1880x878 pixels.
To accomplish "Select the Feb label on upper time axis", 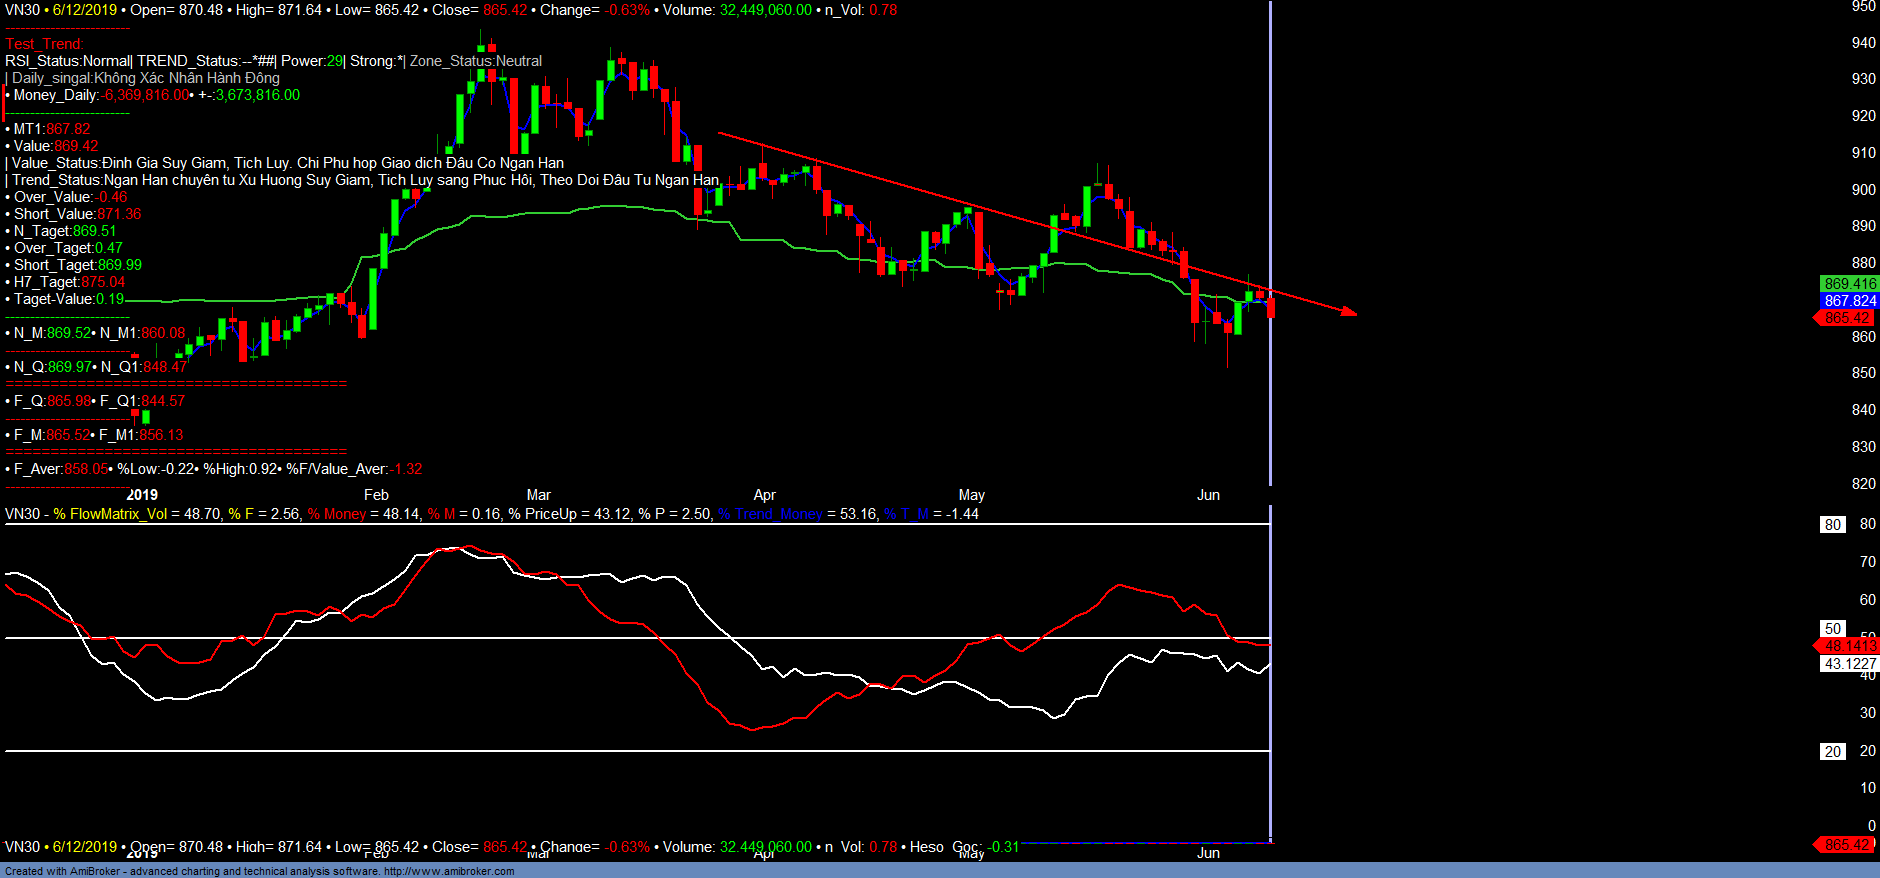I will pos(376,495).
